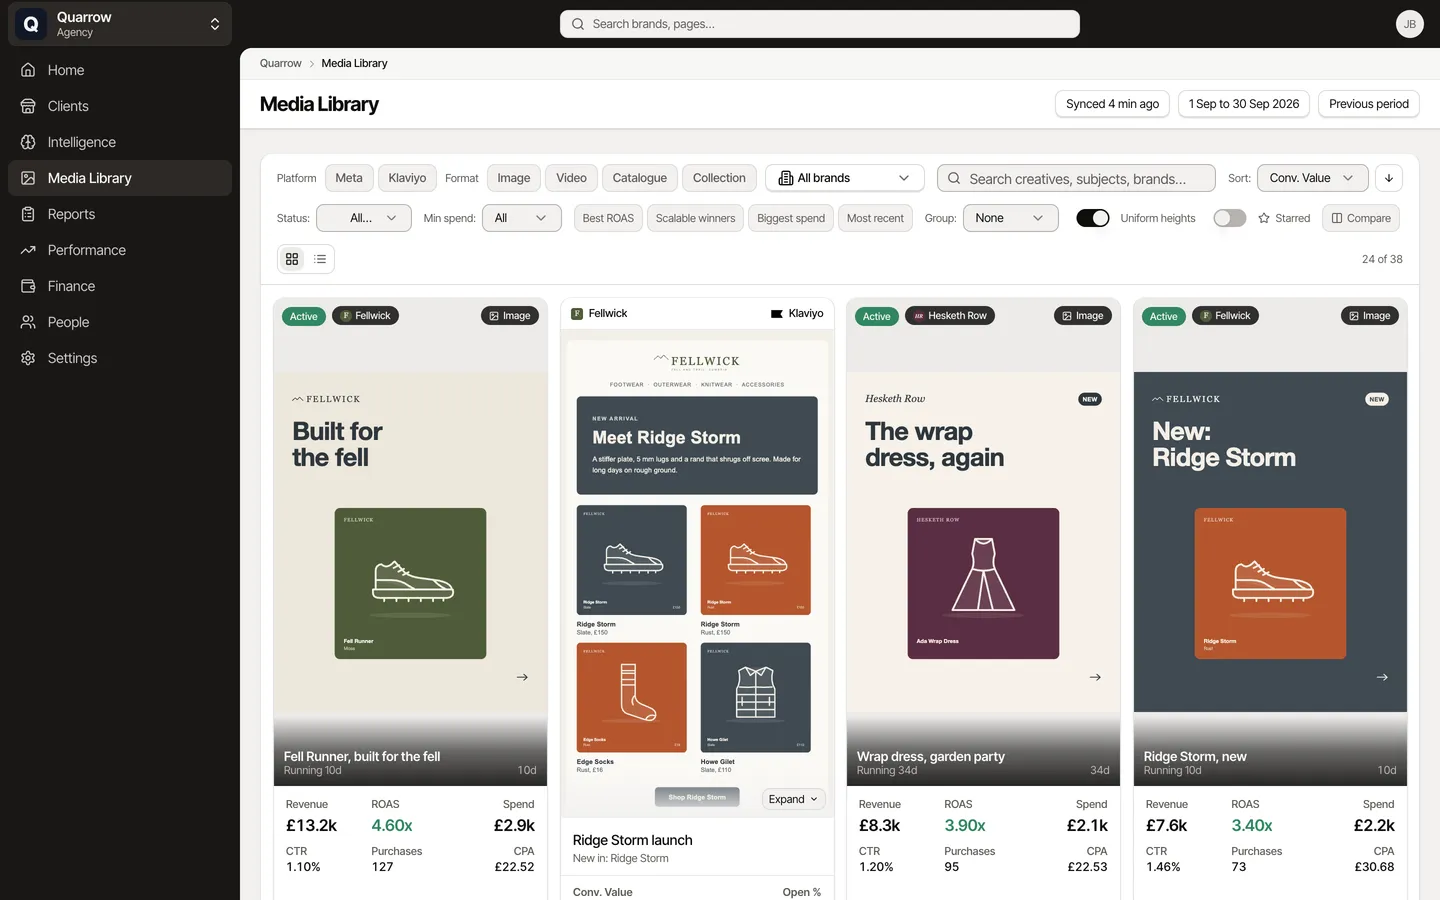Image resolution: width=1440 pixels, height=900 pixels.
Task: Reverse the sort direction arrow
Action: pos(1389,178)
